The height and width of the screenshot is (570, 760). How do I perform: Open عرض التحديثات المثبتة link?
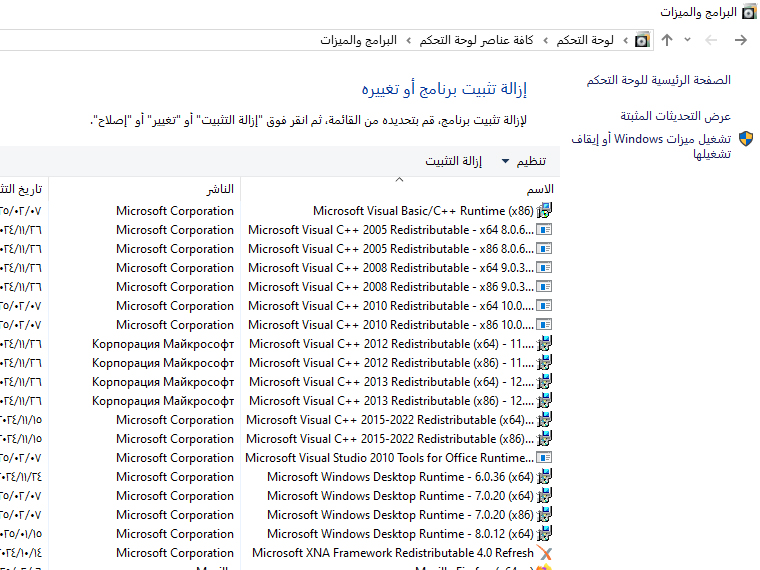(x=676, y=116)
